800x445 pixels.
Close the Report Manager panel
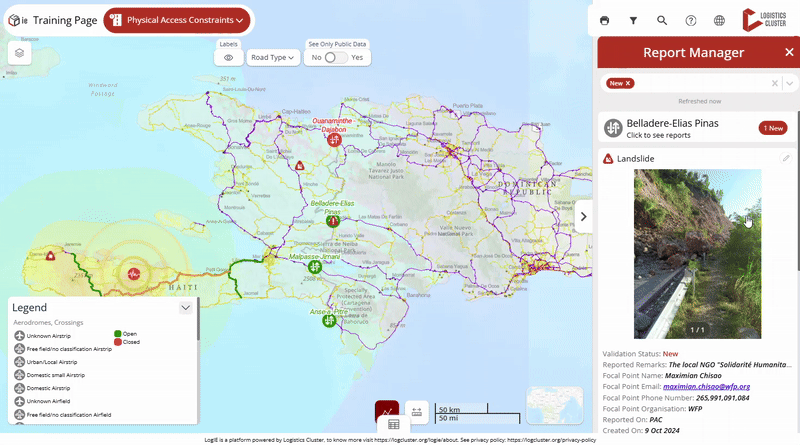(789, 52)
